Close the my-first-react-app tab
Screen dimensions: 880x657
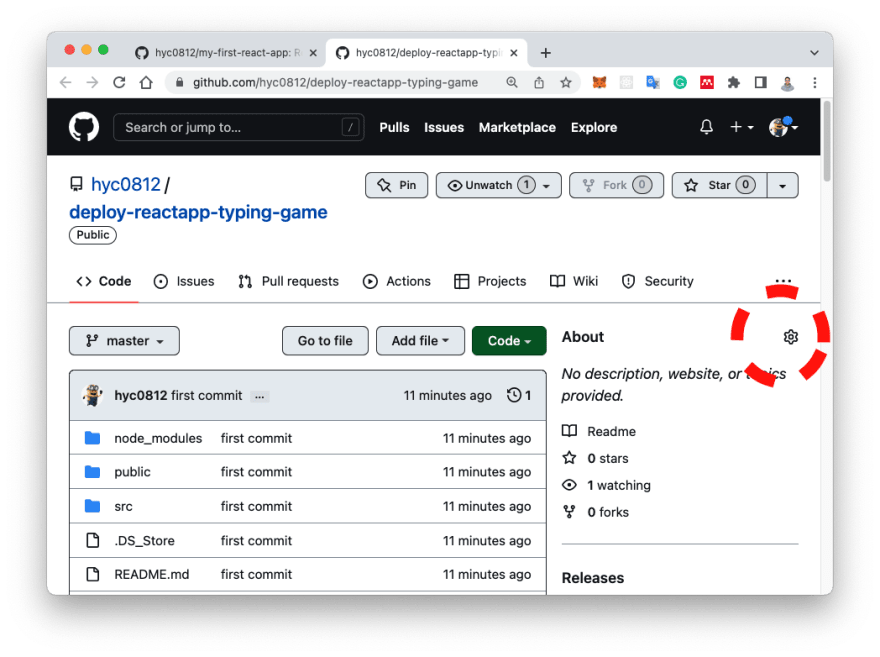(313, 53)
